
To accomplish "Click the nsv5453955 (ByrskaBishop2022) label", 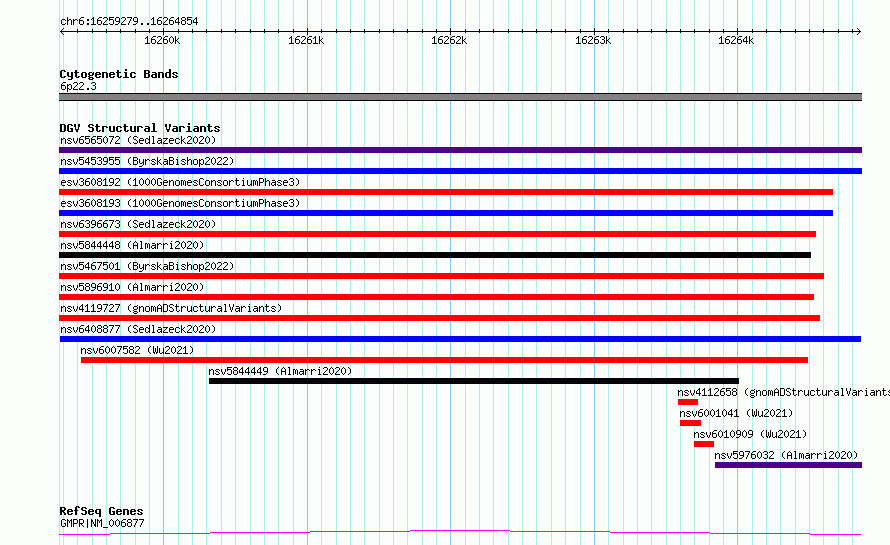I will pyautogui.click(x=147, y=161).
